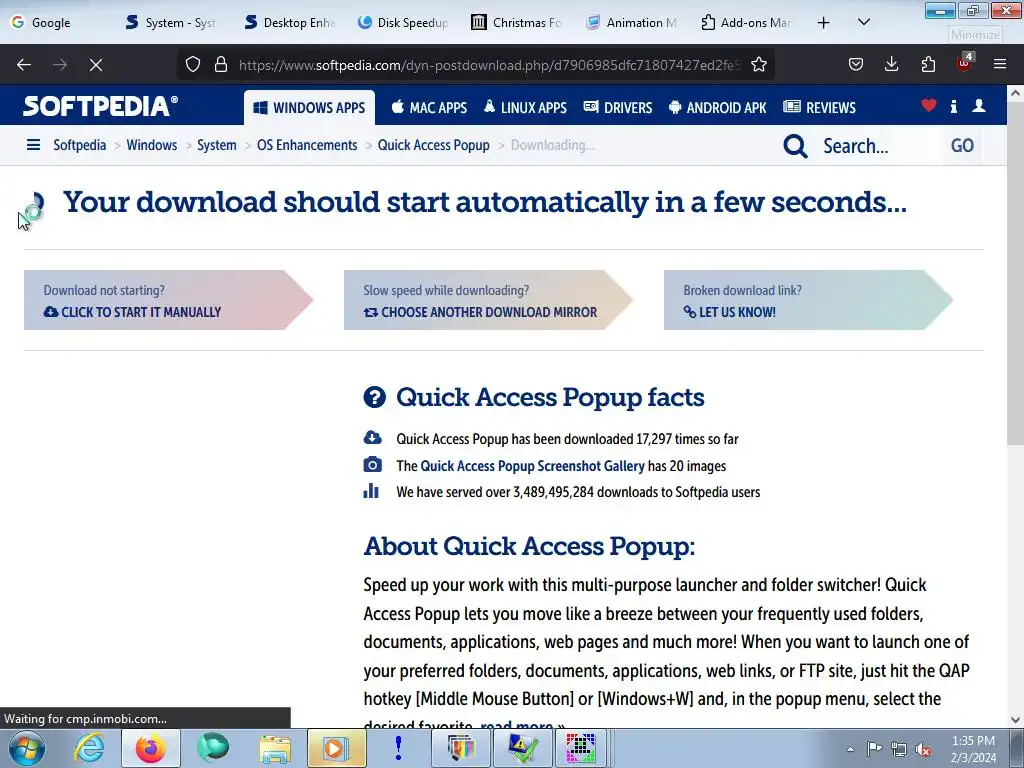Stop loading the page
Screen dimensions: 1024x768
click(x=96, y=65)
